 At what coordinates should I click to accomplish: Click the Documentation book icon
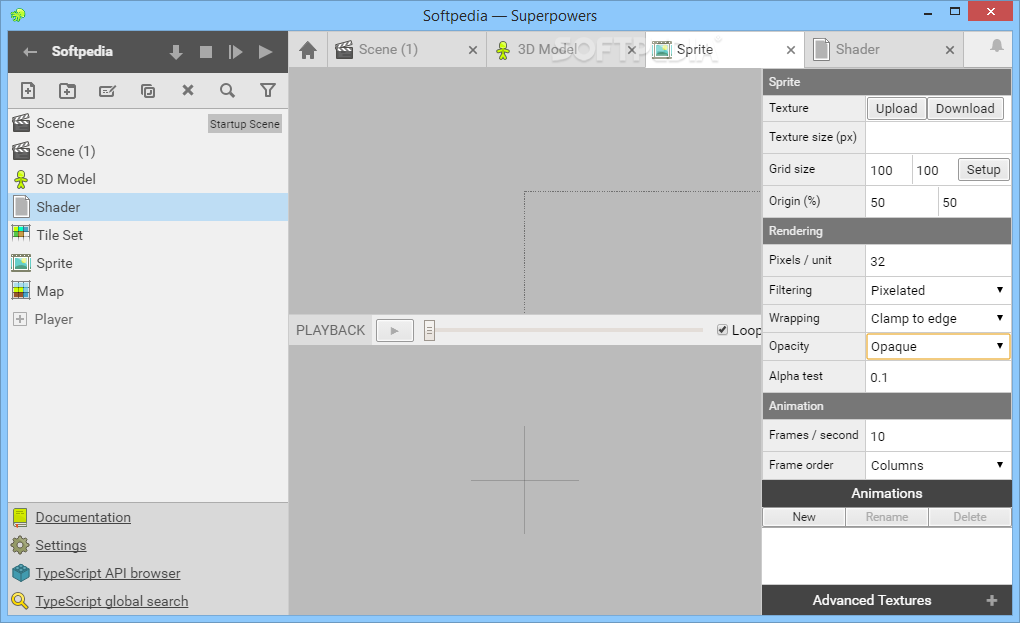coord(20,518)
